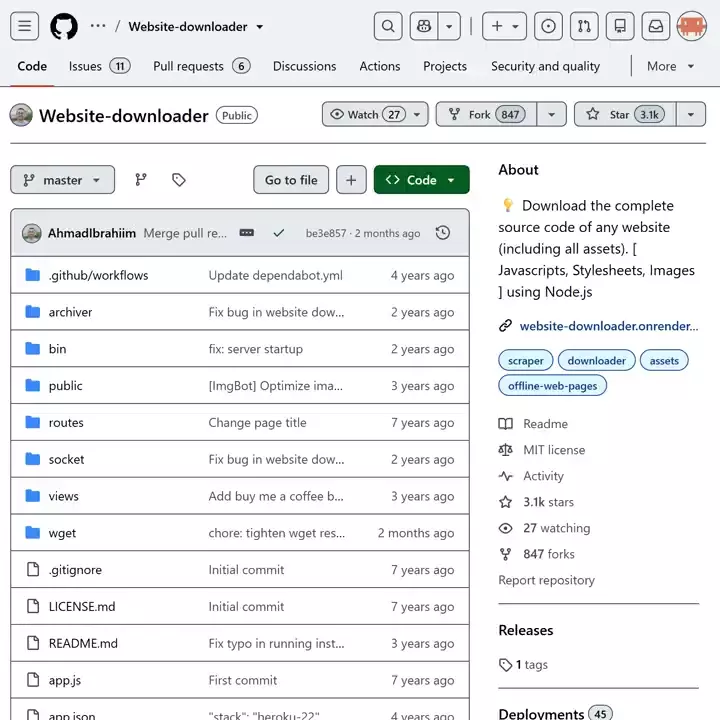Expand the Watch options dropdown arrow
The height and width of the screenshot is (720, 720).
click(x=417, y=114)
